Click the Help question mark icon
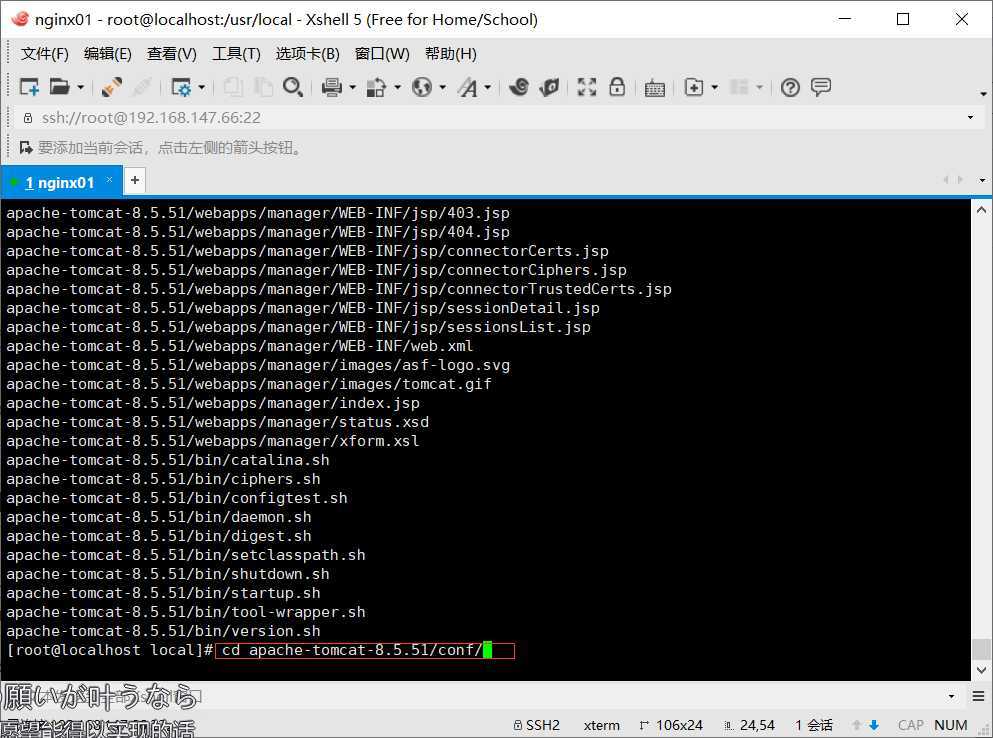Screen dimensions: 993x738 [x=790, y=87]
